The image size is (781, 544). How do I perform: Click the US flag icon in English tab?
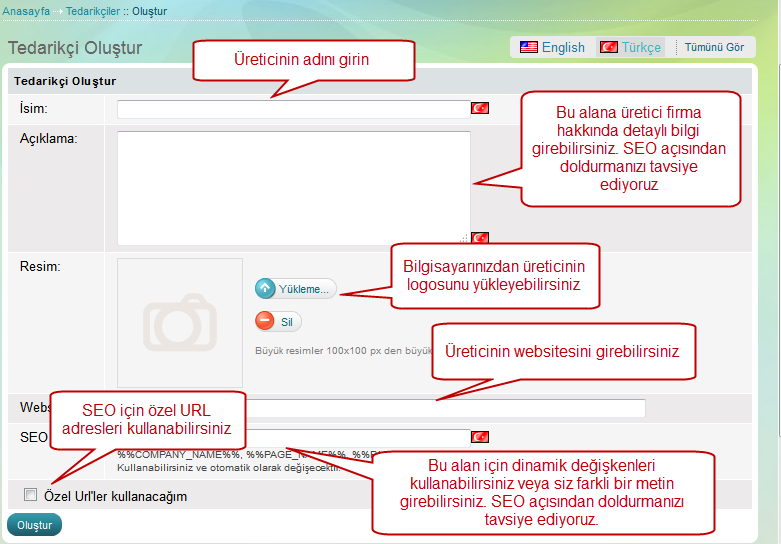(x=528, y=47)
